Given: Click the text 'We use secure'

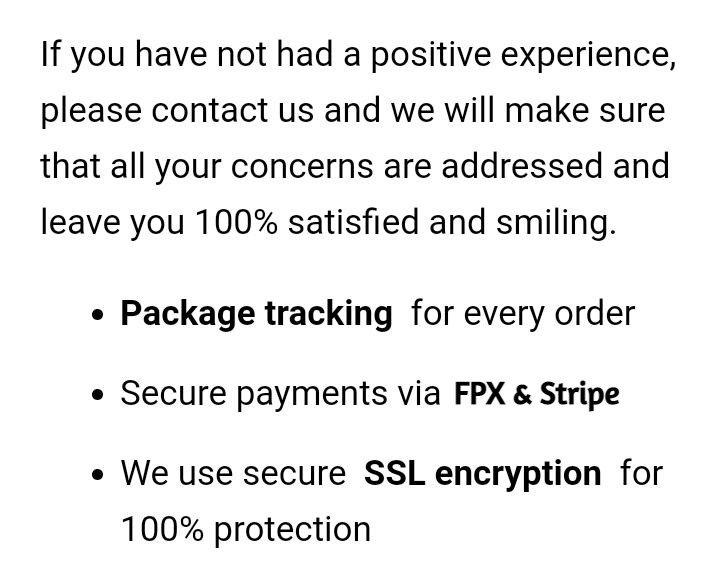Looking at the screenshot, I should [x=233, y=473].
